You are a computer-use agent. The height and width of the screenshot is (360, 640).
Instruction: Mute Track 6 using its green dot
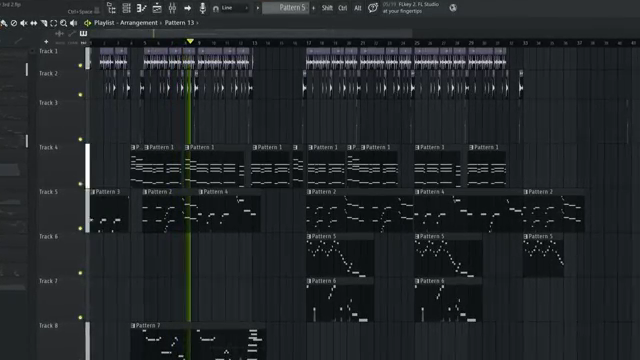(x=80, y=273)
